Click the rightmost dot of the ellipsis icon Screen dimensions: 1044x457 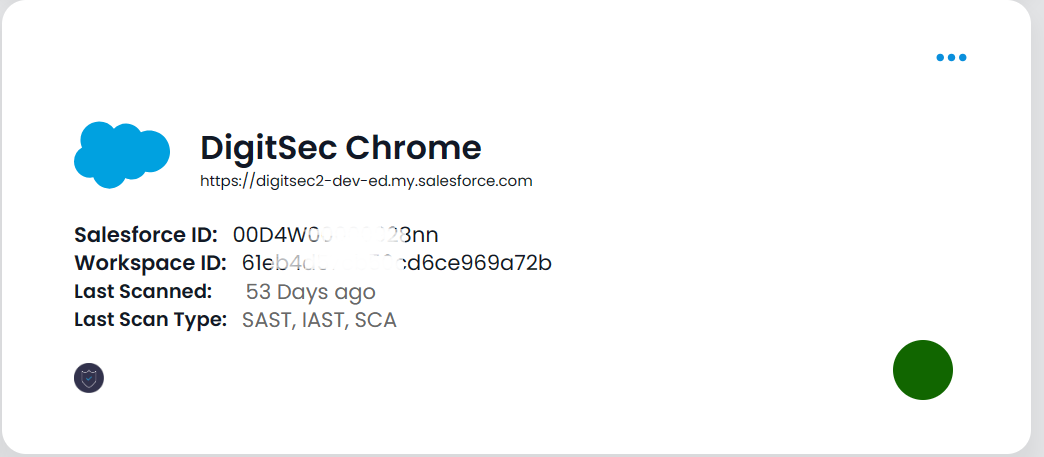pyautogui.click(x=962, y=57)
